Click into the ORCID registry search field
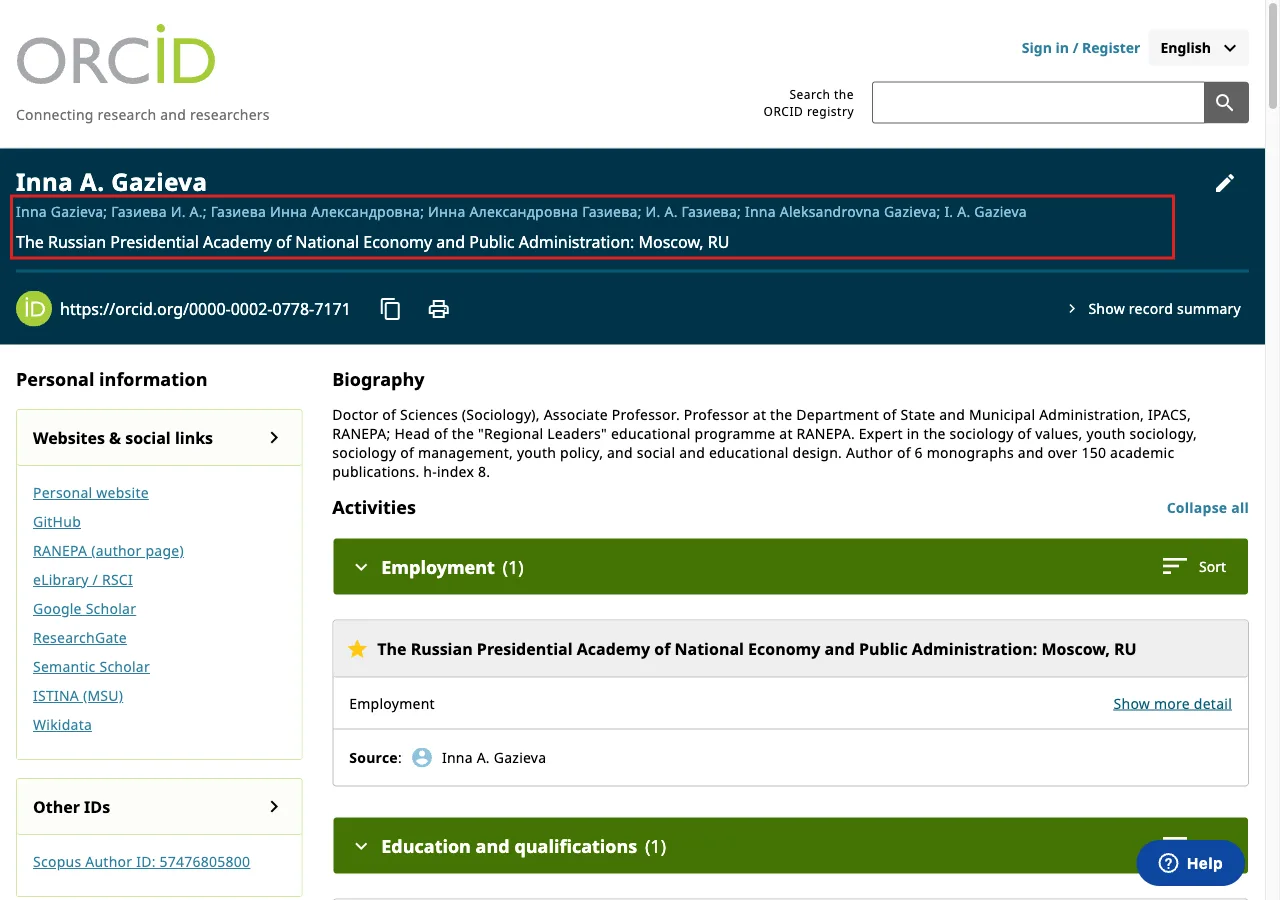 1038,103
